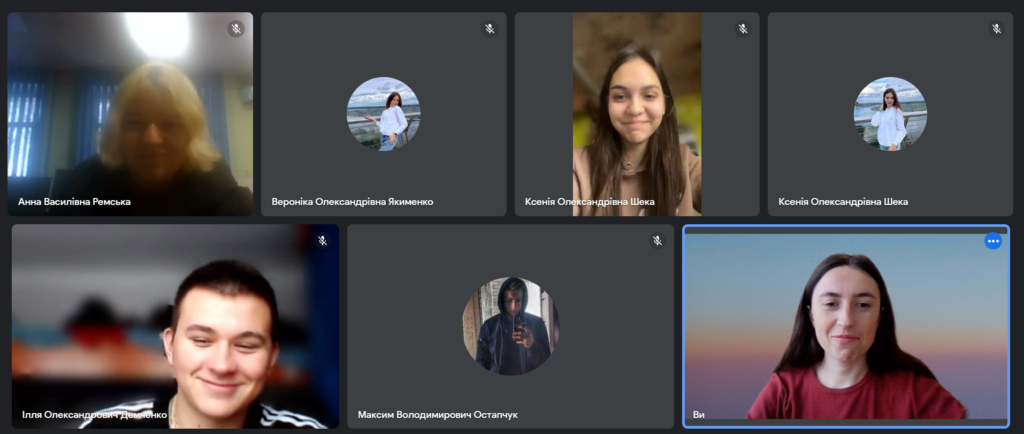Click the muted mic icon on Максим Остапчук's tile
The height and width of the screenshot is (434, 1024).
(x=657, y=241)
